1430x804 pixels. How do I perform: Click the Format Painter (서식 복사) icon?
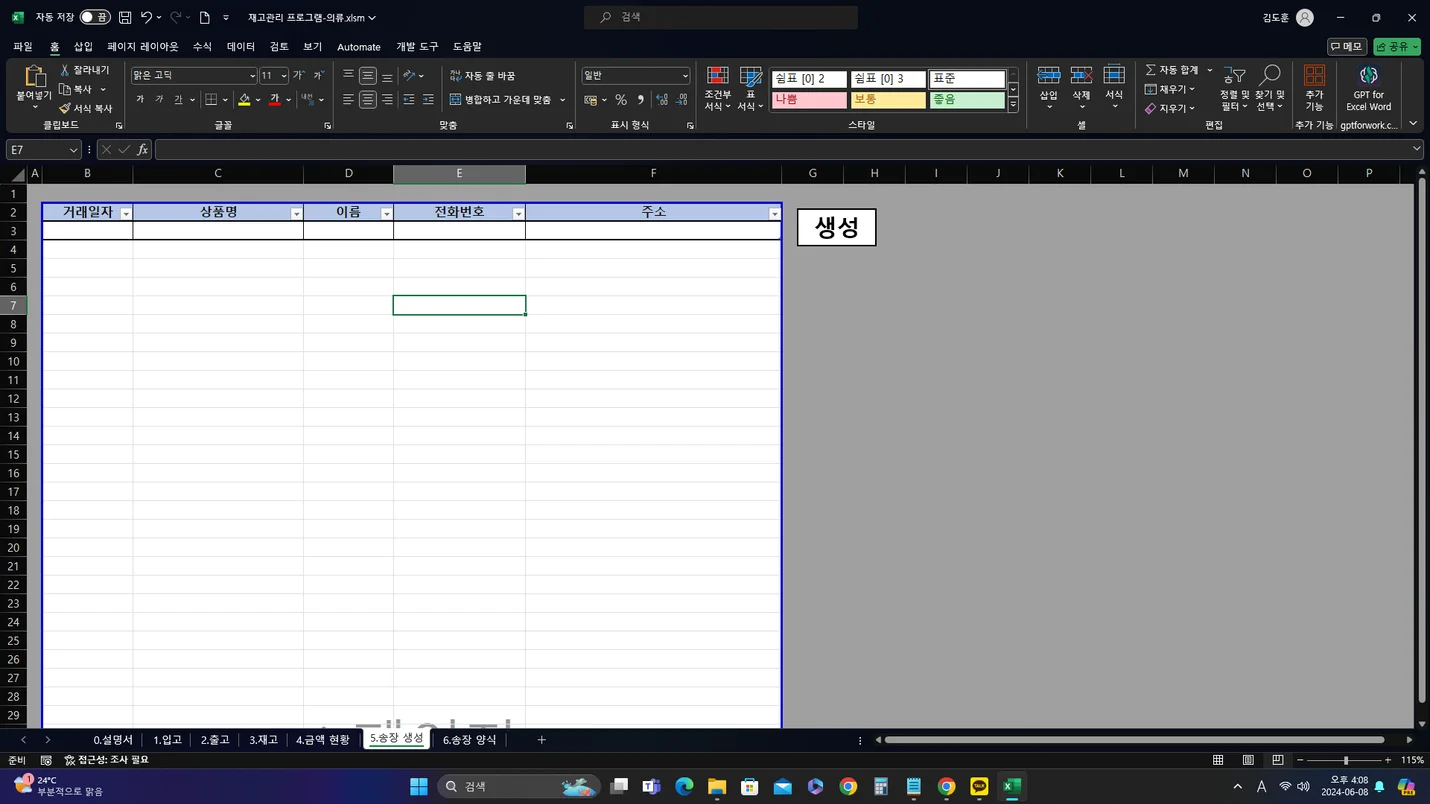click(65, 108)
